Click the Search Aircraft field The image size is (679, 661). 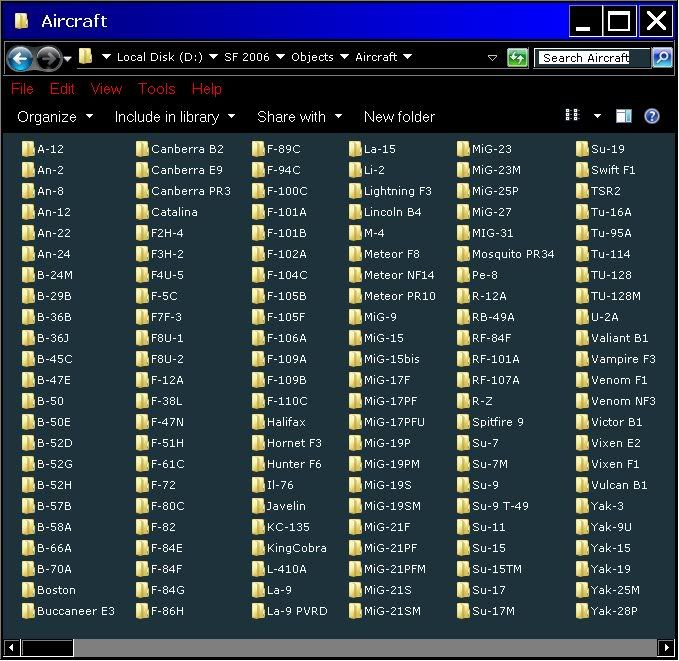(x=593, y=58)
